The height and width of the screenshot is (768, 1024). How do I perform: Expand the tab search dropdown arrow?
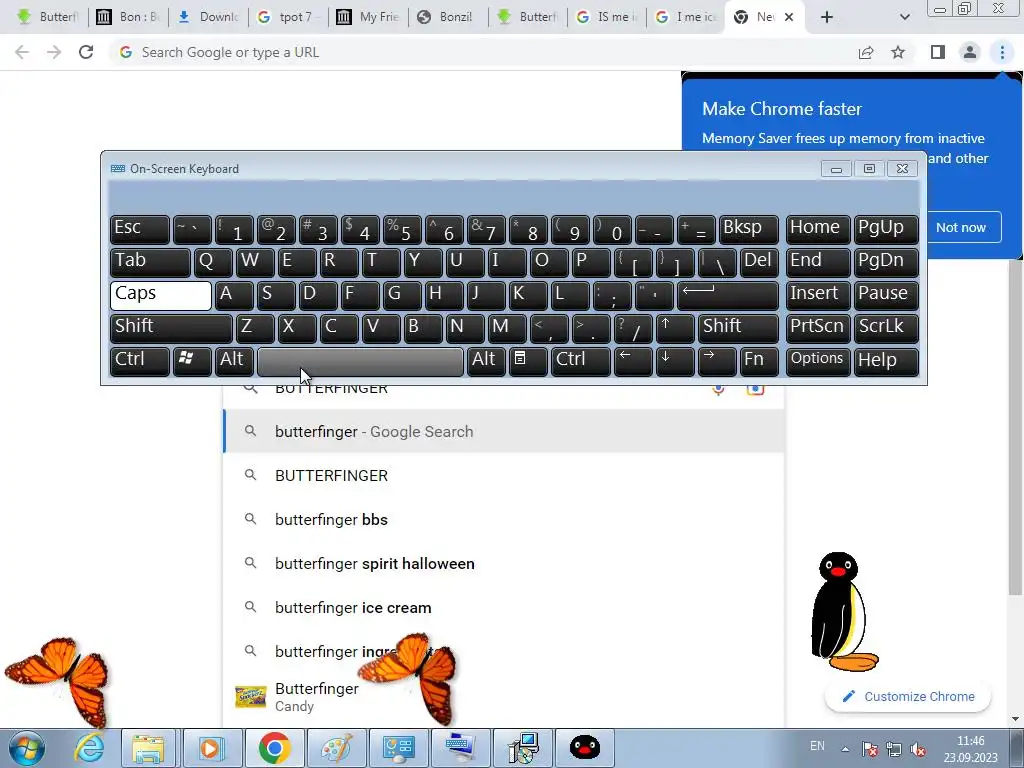coord(904,17)
